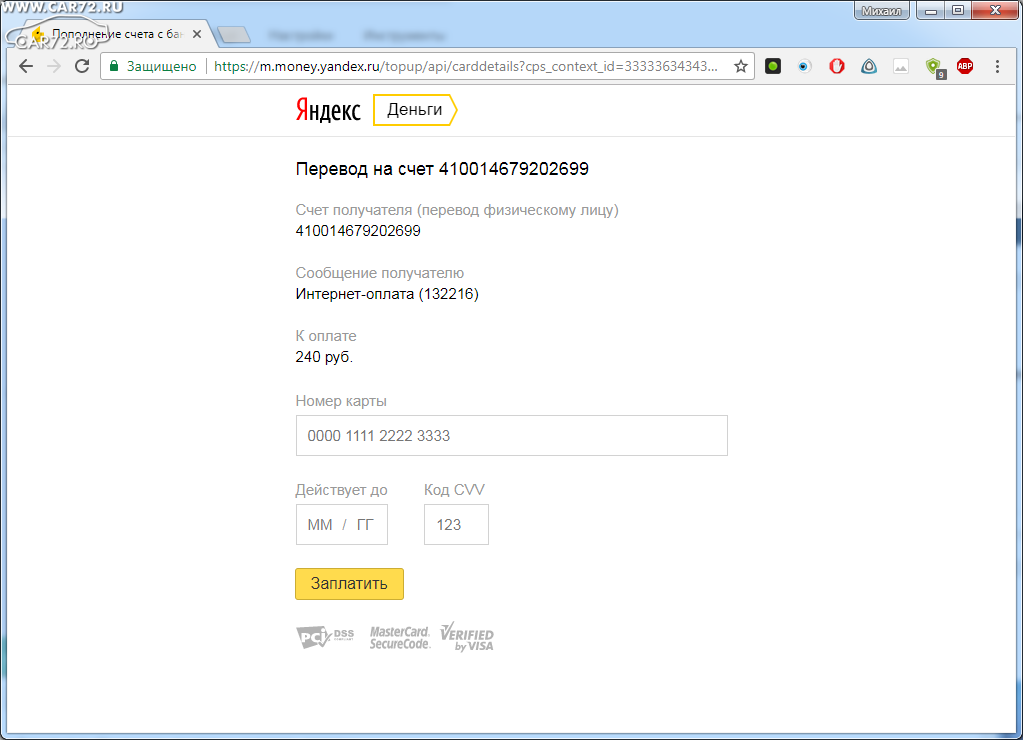Open a new tab with the blank tab button
The height and width of the screenshot is (740, 1023).
pyautogui.click(x=234, y=35)
